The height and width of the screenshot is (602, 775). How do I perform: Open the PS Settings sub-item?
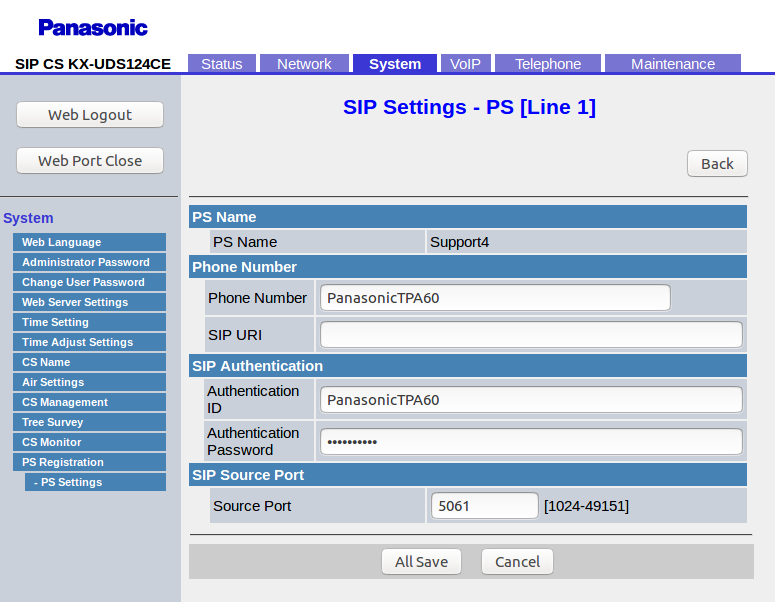click(x=95, y=482)
